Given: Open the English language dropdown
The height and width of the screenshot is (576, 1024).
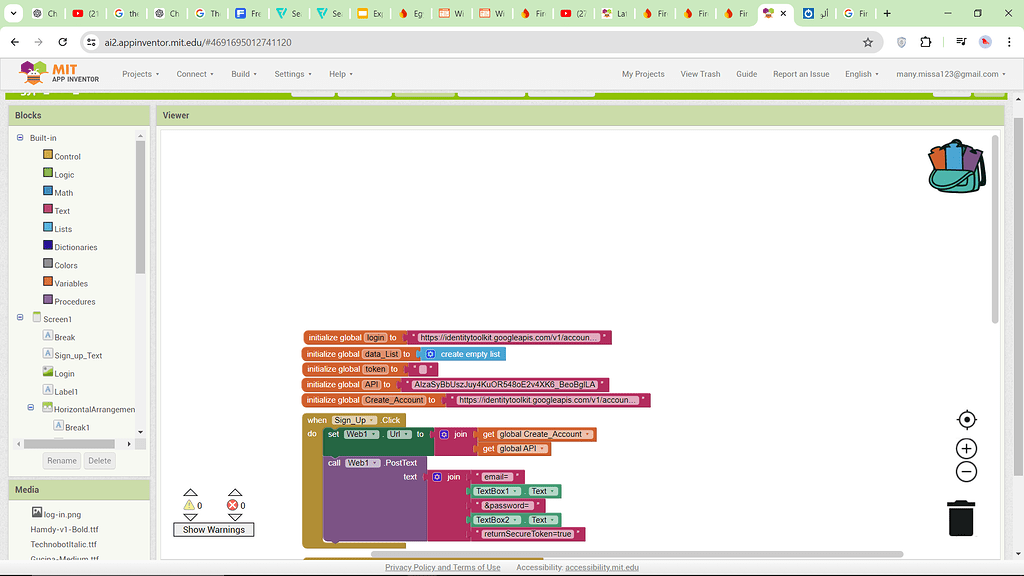Looking at the screenshot, I should click(862, 73).
